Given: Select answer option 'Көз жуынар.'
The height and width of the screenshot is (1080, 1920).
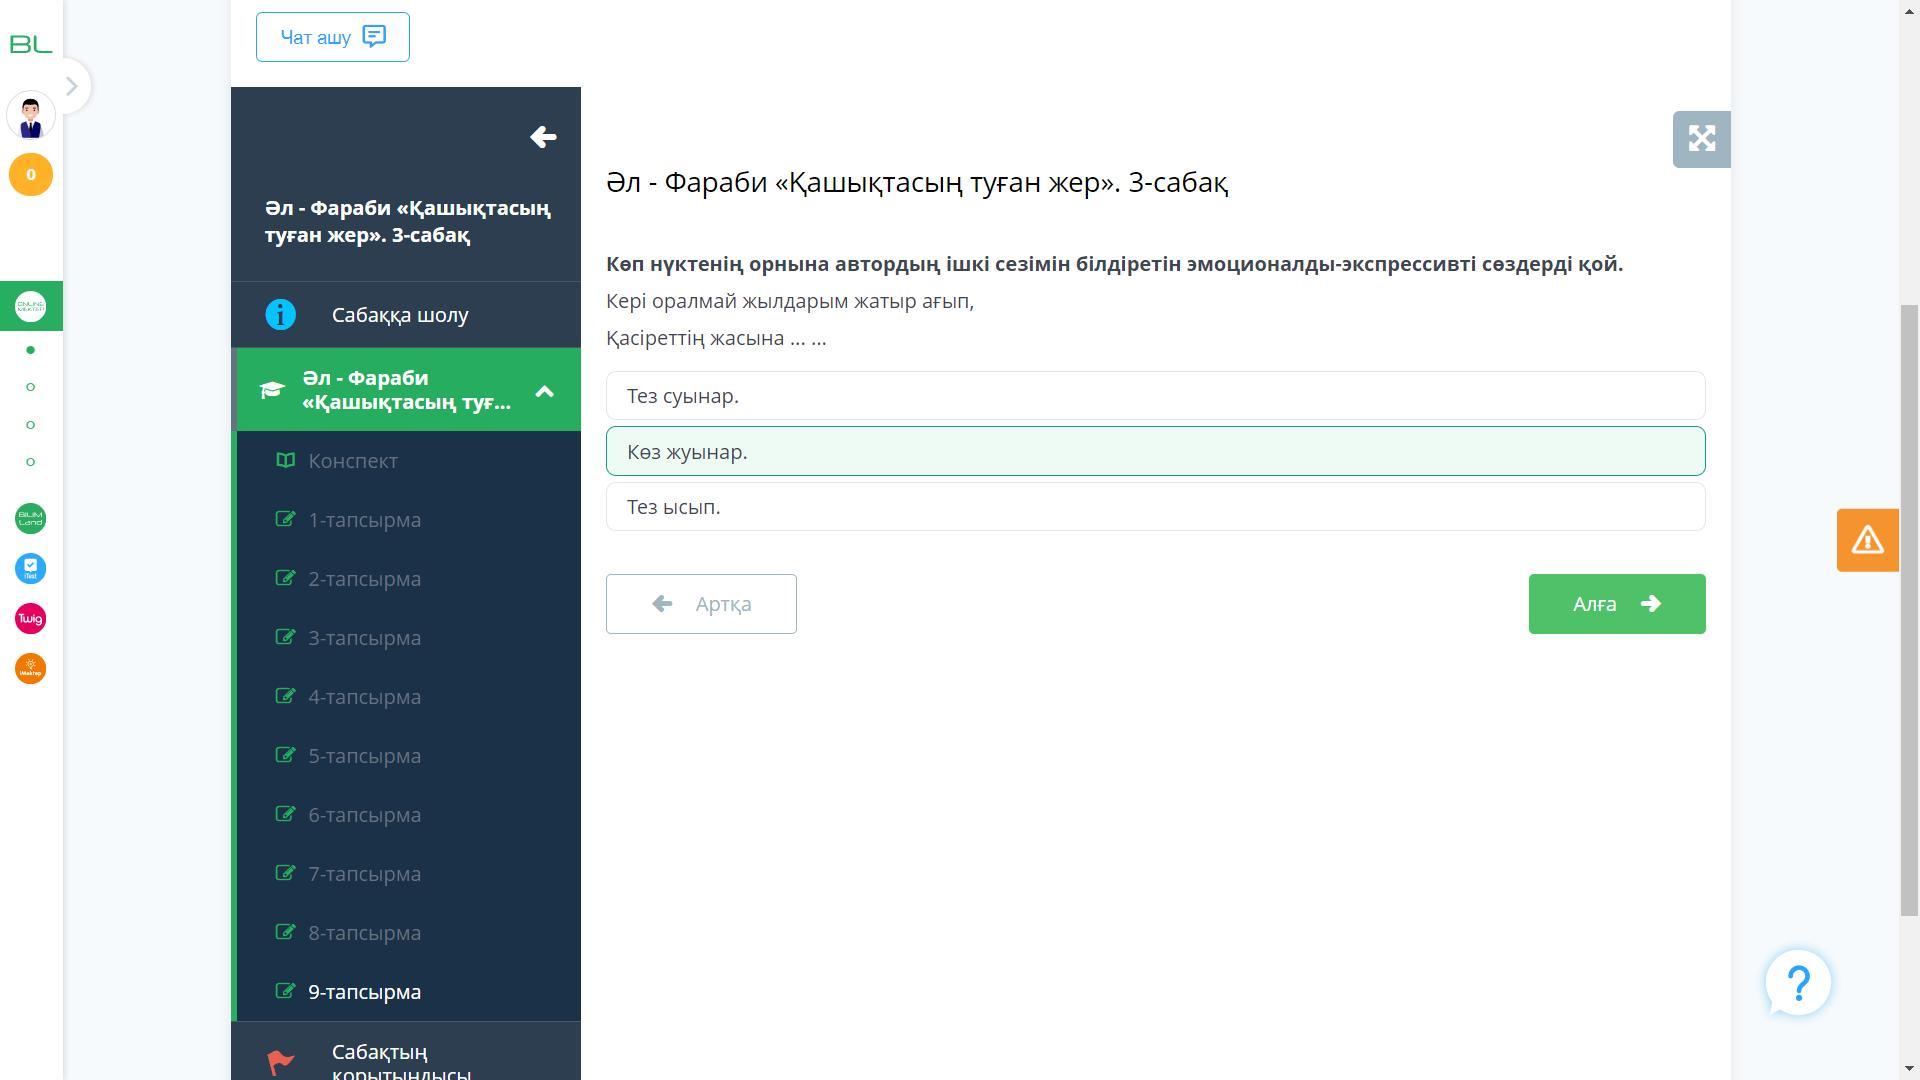Looking at the screenshot, I should 1155,452.
